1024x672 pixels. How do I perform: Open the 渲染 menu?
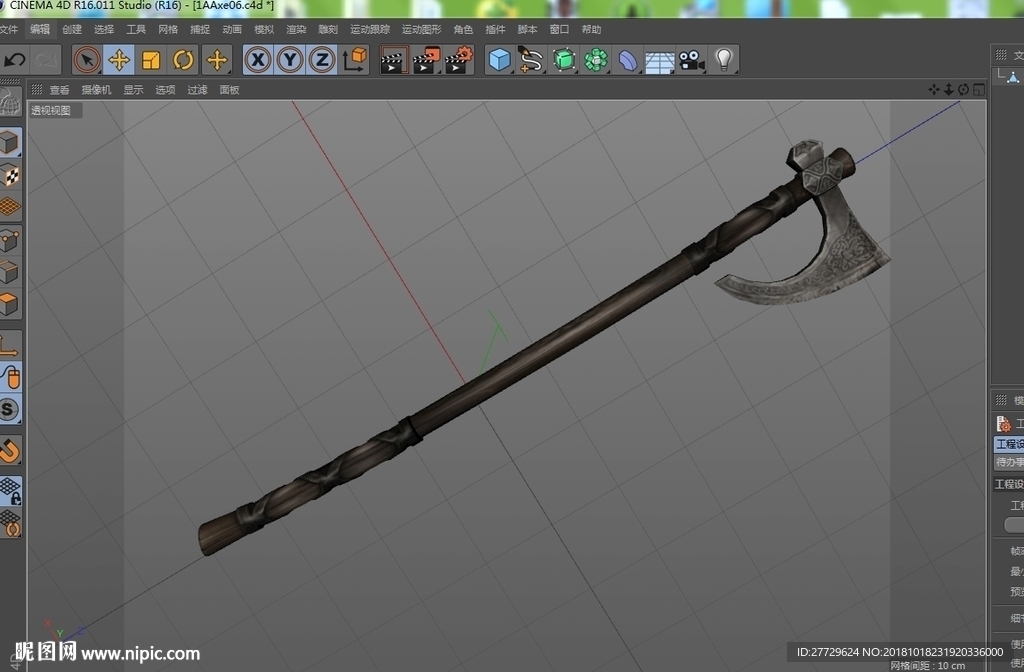pos(296,29)
